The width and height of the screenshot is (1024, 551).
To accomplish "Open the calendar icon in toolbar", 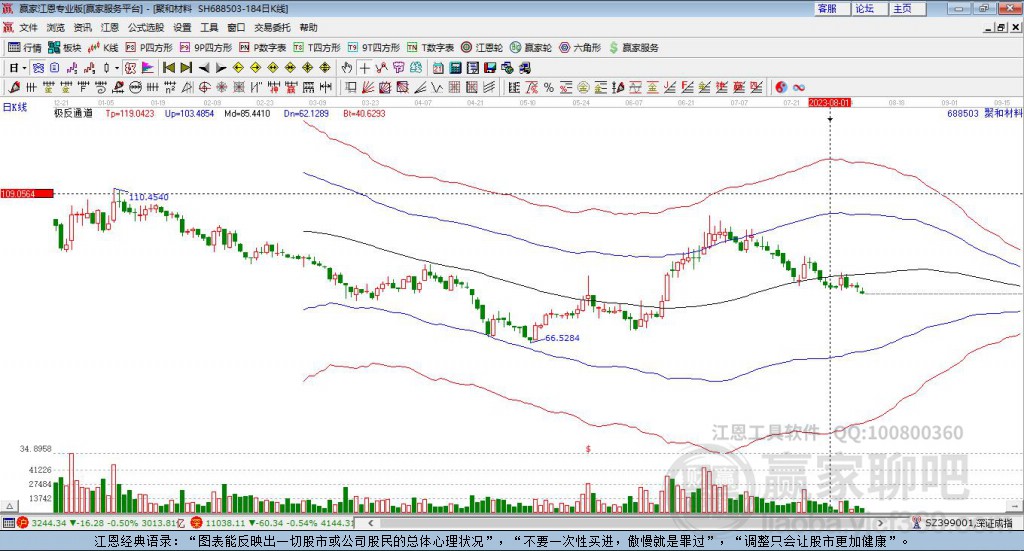I will [x=438, y=68].
